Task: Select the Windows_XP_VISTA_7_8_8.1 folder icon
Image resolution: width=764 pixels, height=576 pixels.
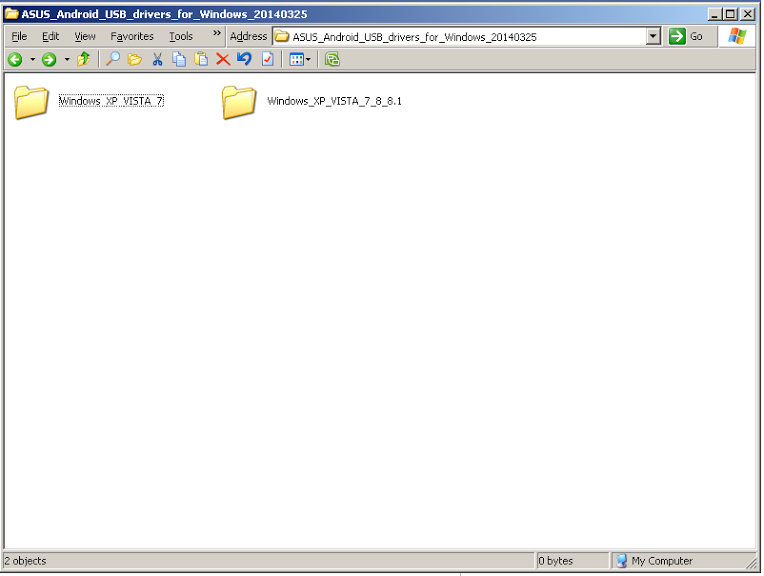Action: coord(239,102)
